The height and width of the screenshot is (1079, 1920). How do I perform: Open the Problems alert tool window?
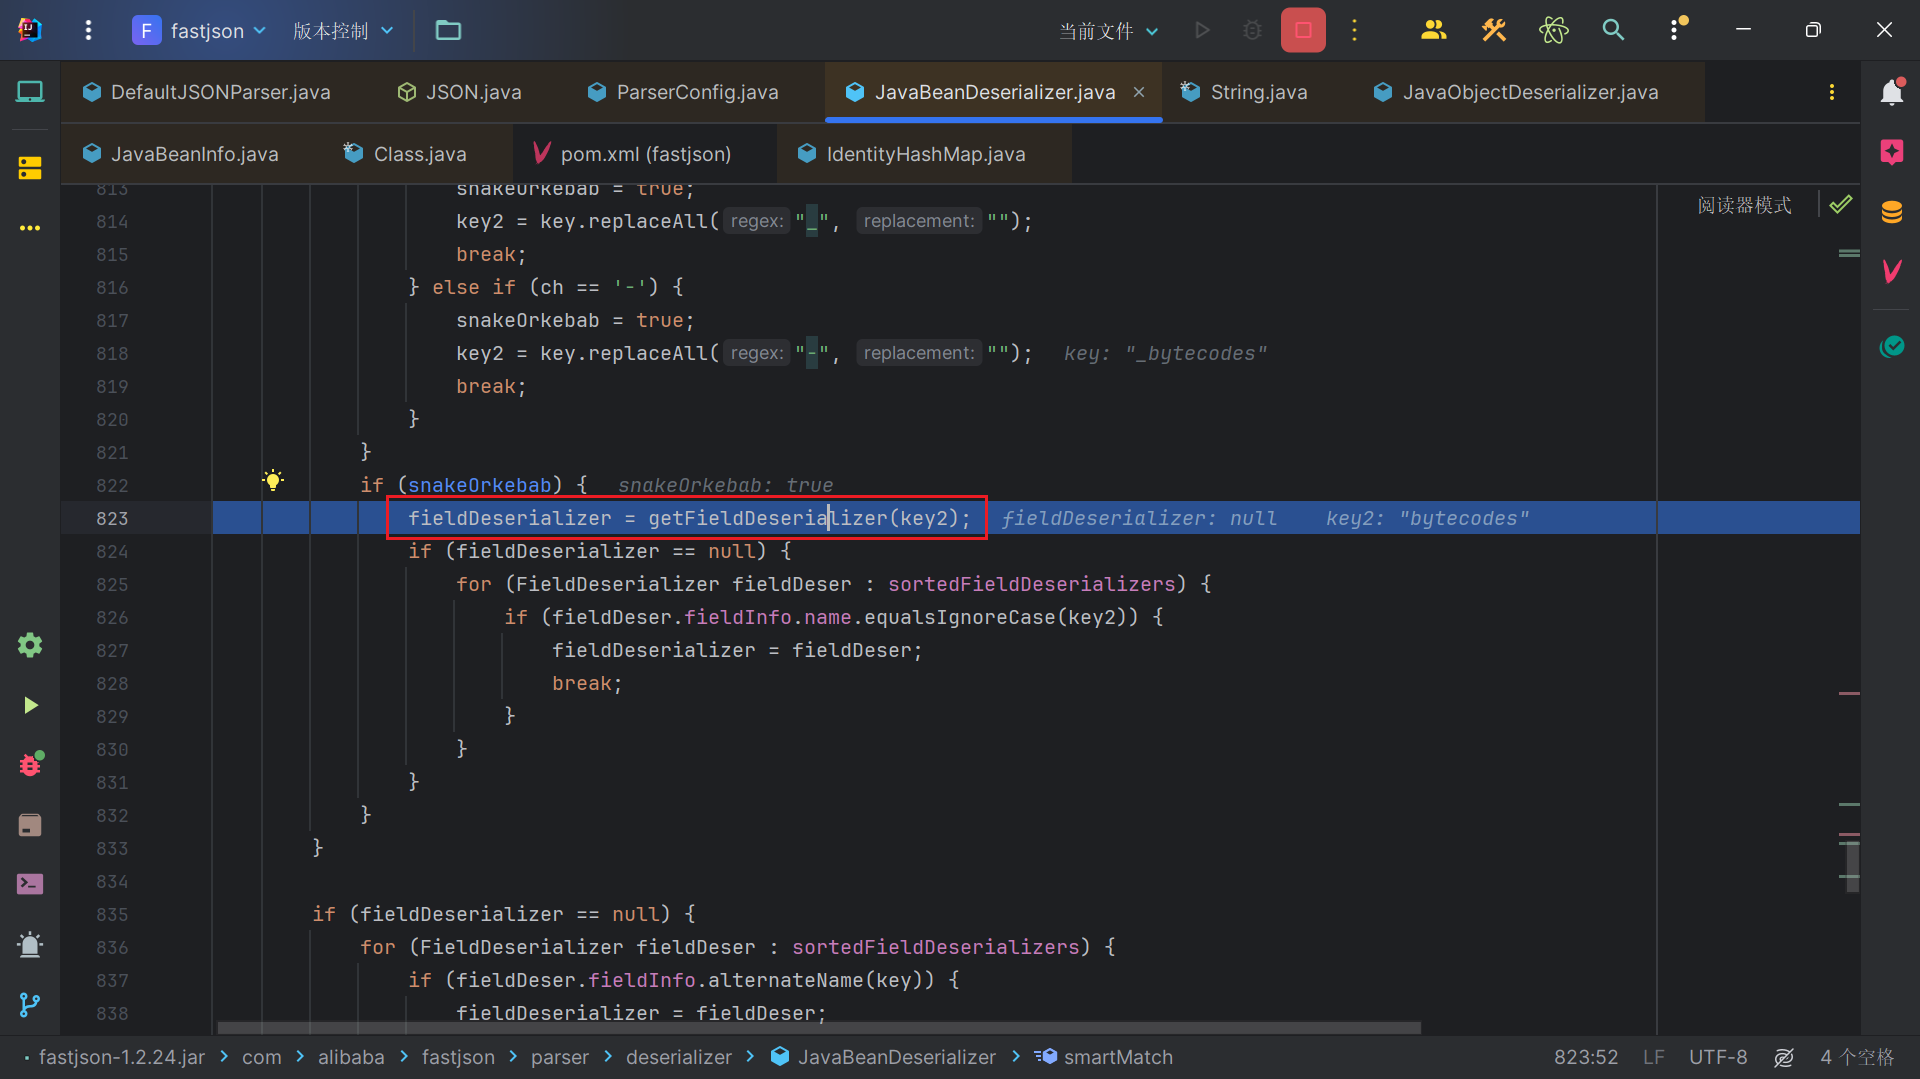click(x=30, y=944)
